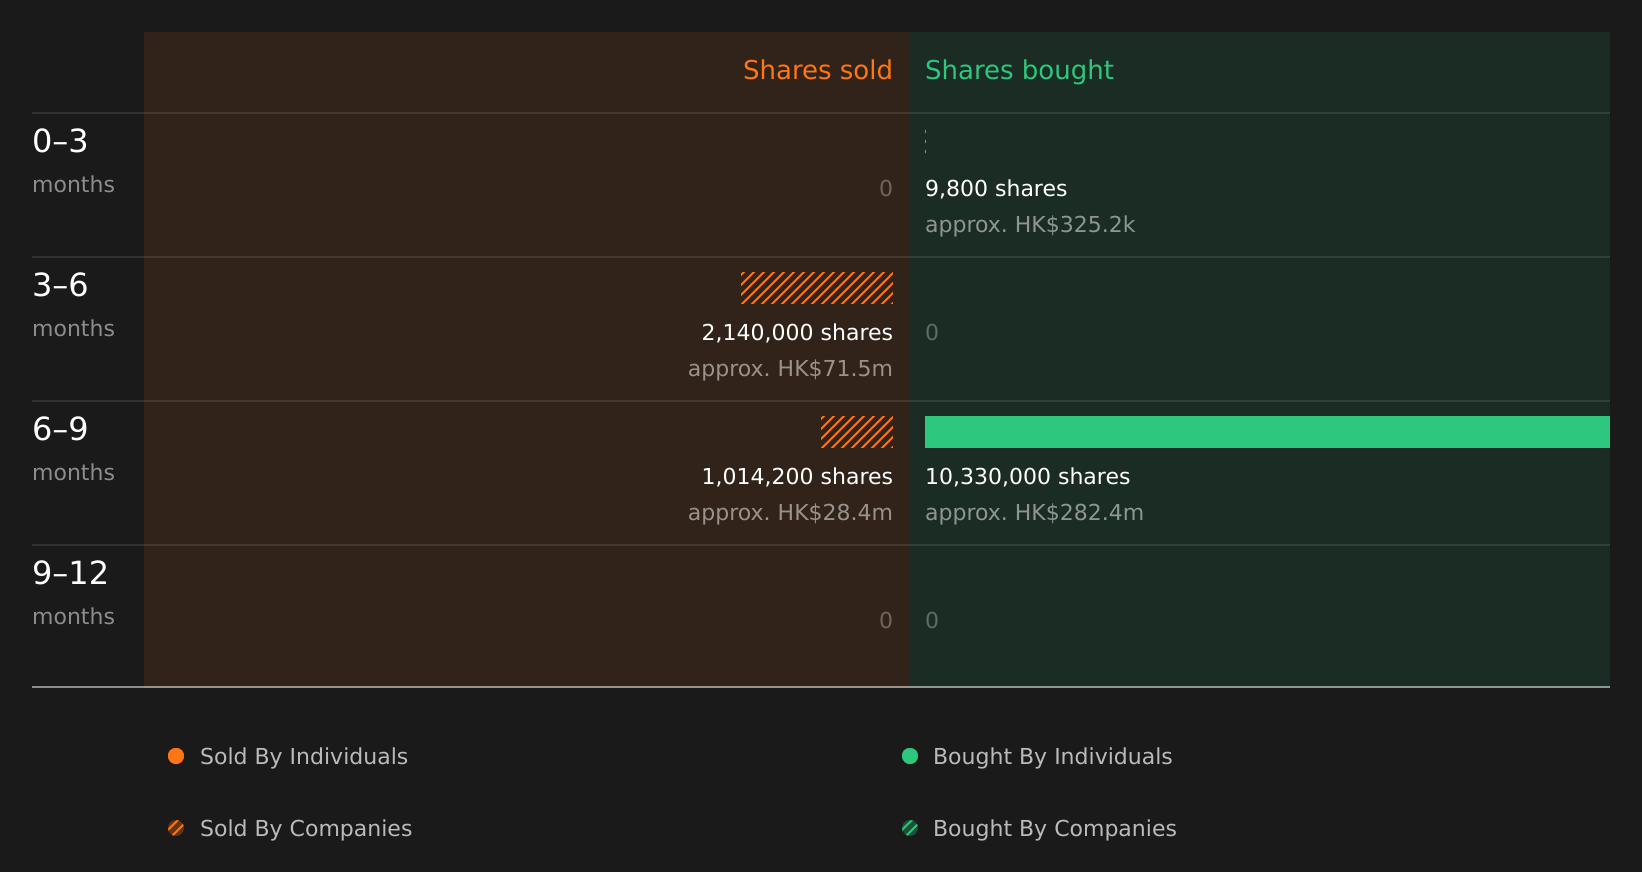This screenshot has width=1642, height=872.
Task: Click the sold 0 in 9–12 months row
Action: pos(886,621)
